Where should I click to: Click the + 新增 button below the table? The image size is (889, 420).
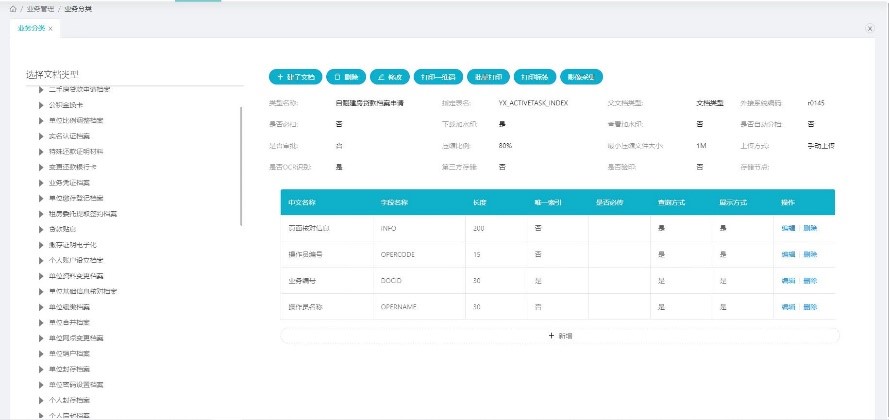560,336
